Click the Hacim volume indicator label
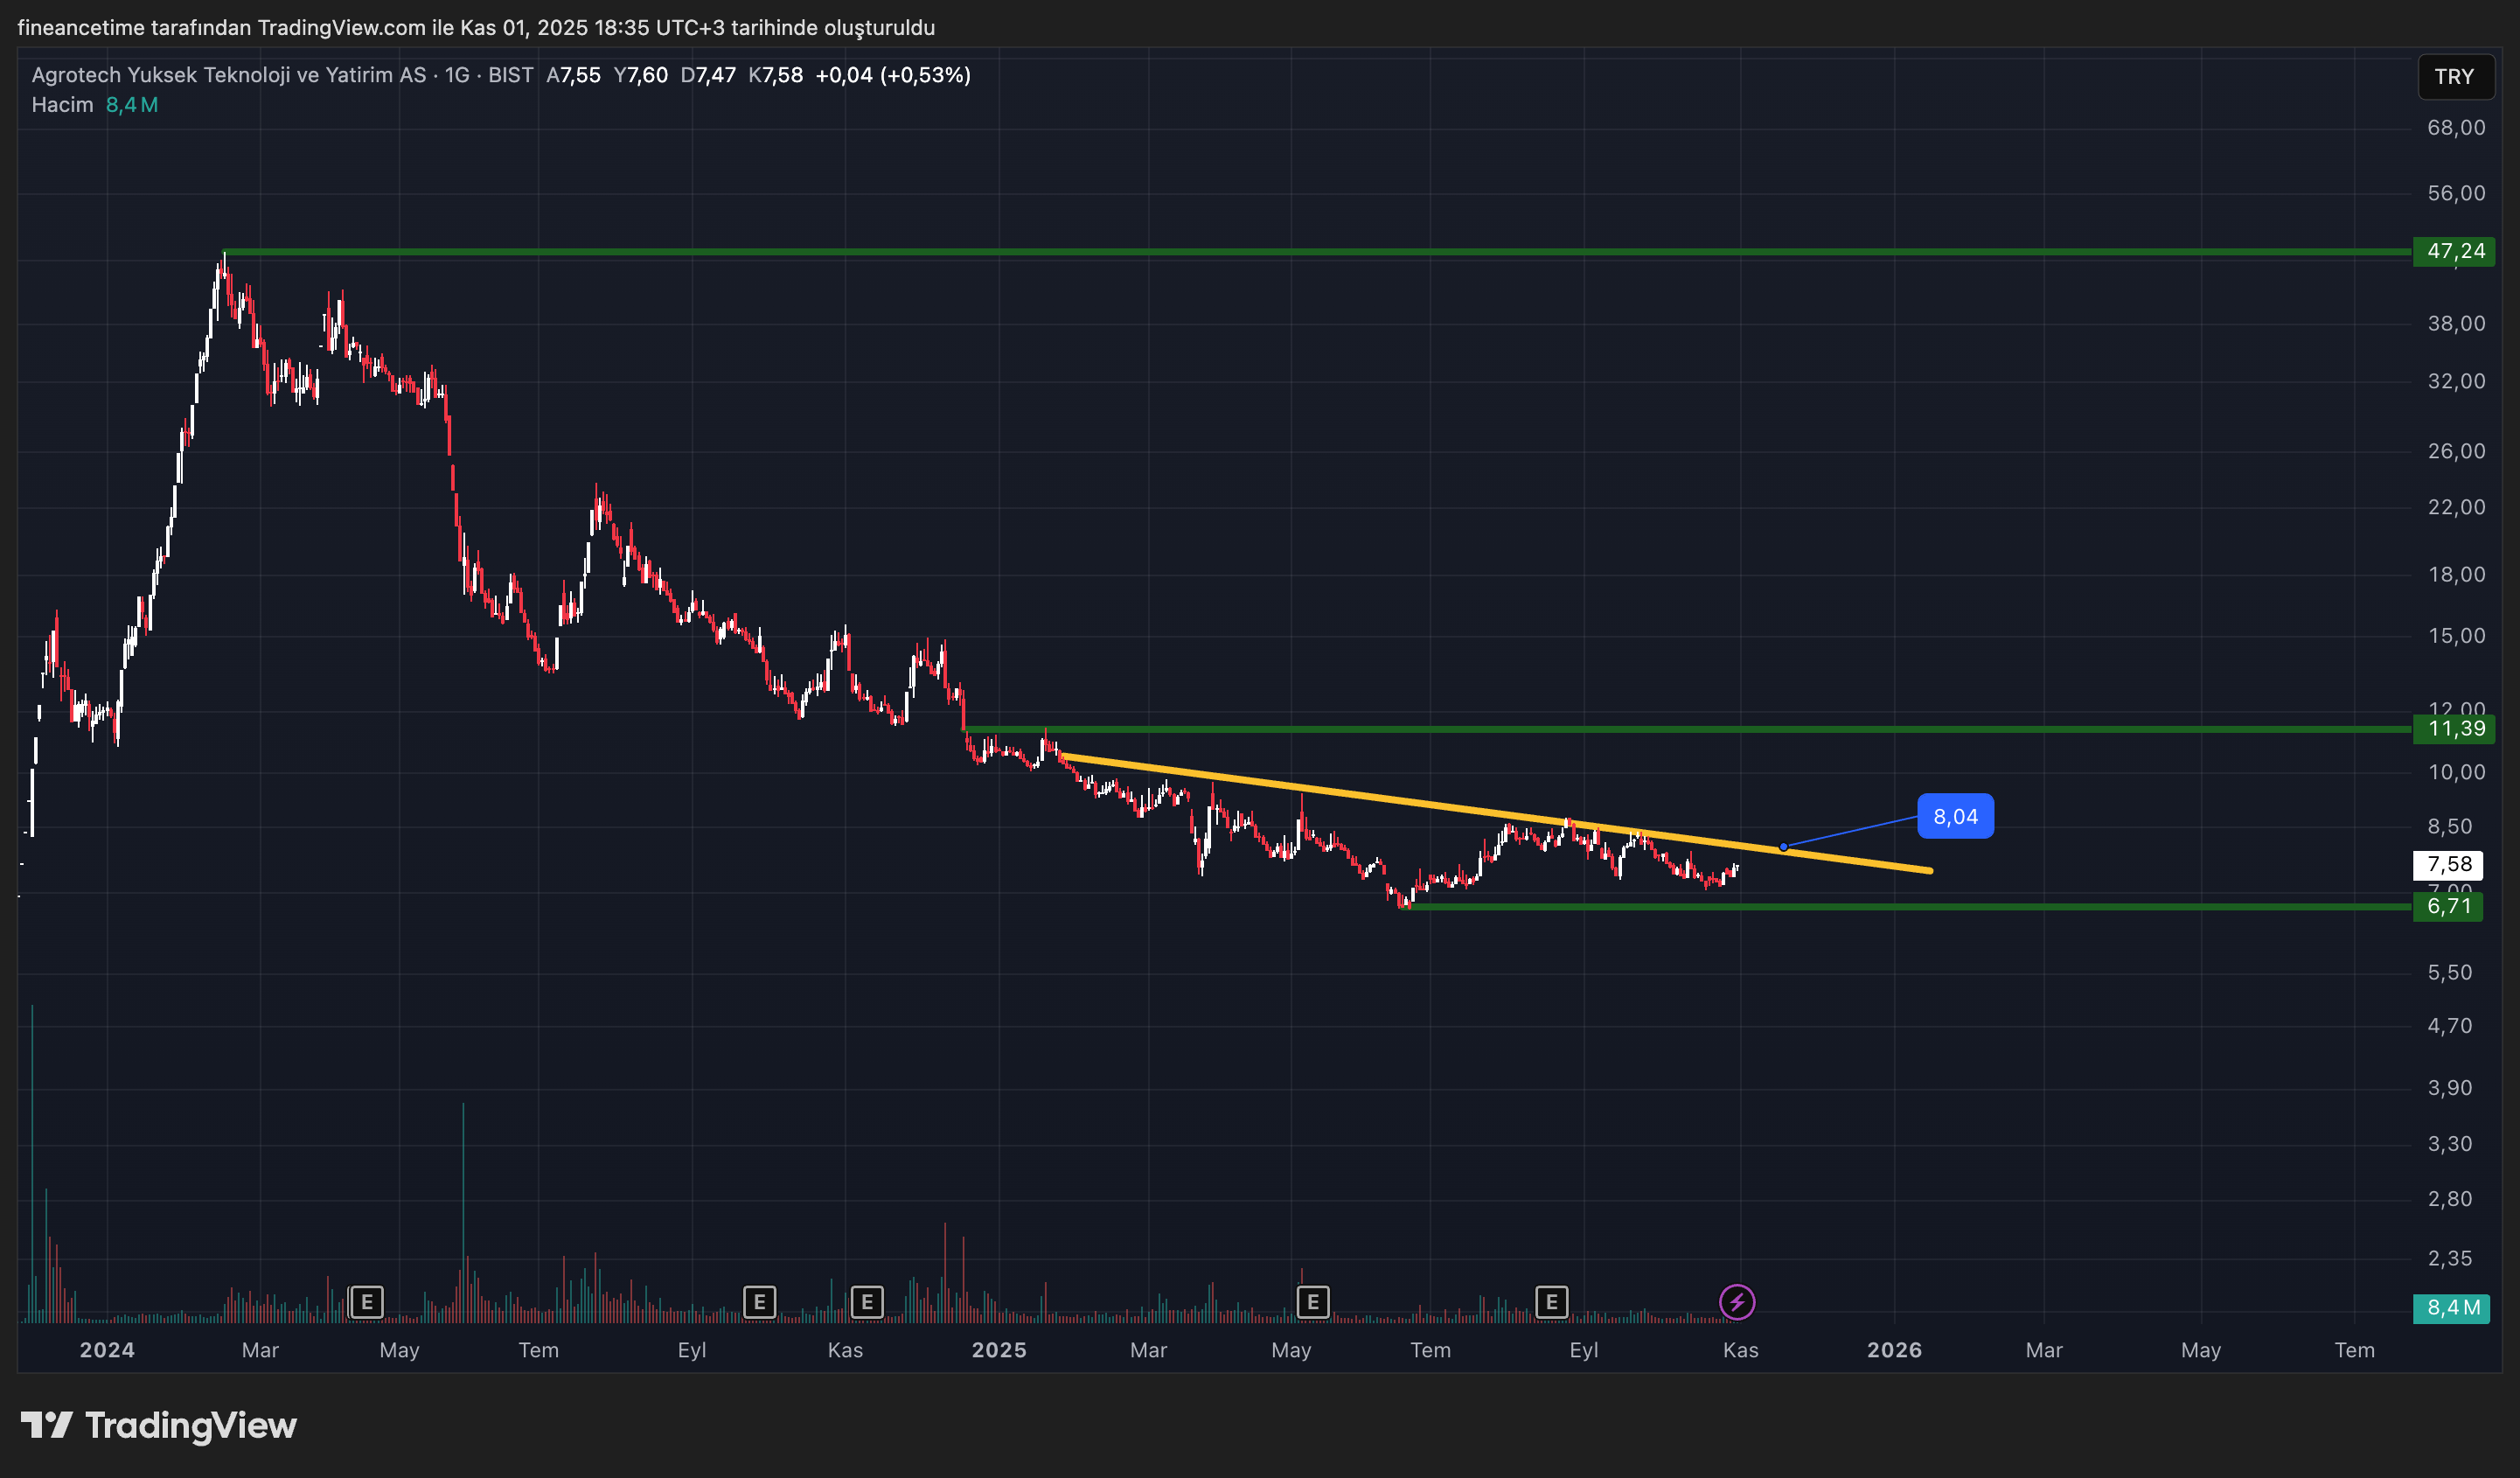This screenshot has height=1478, width=2520. point(62,105)
